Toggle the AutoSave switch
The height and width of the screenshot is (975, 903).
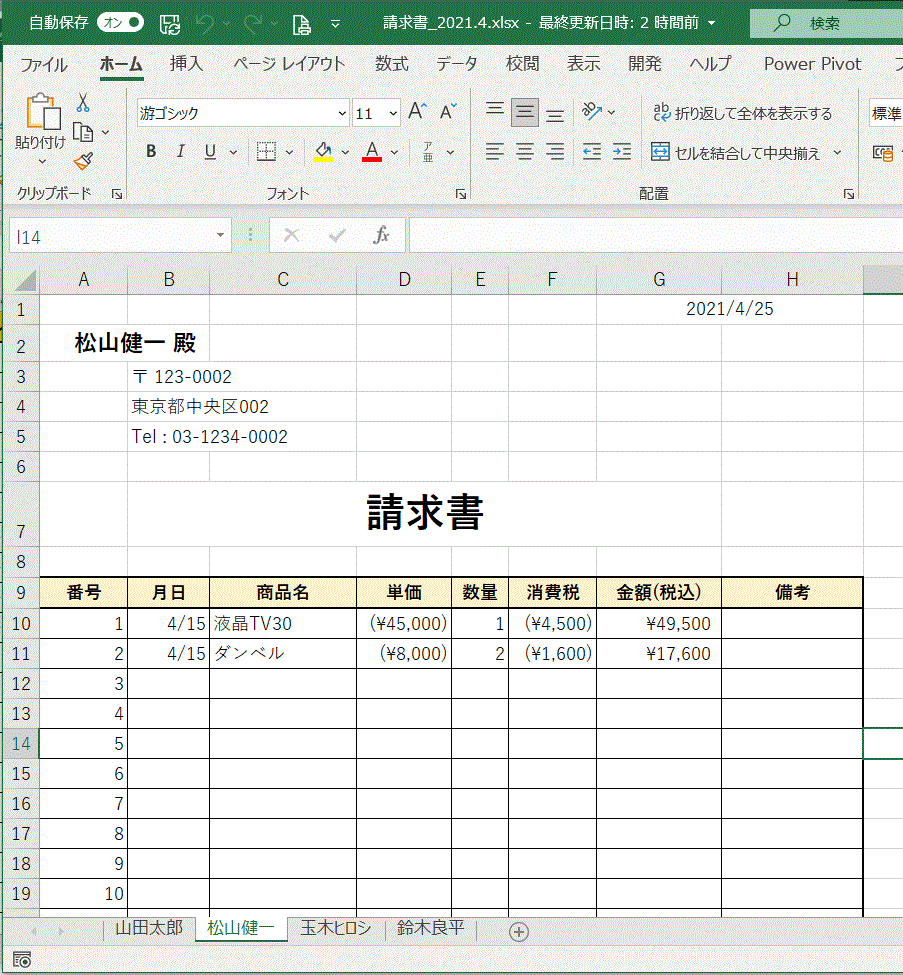120,23
